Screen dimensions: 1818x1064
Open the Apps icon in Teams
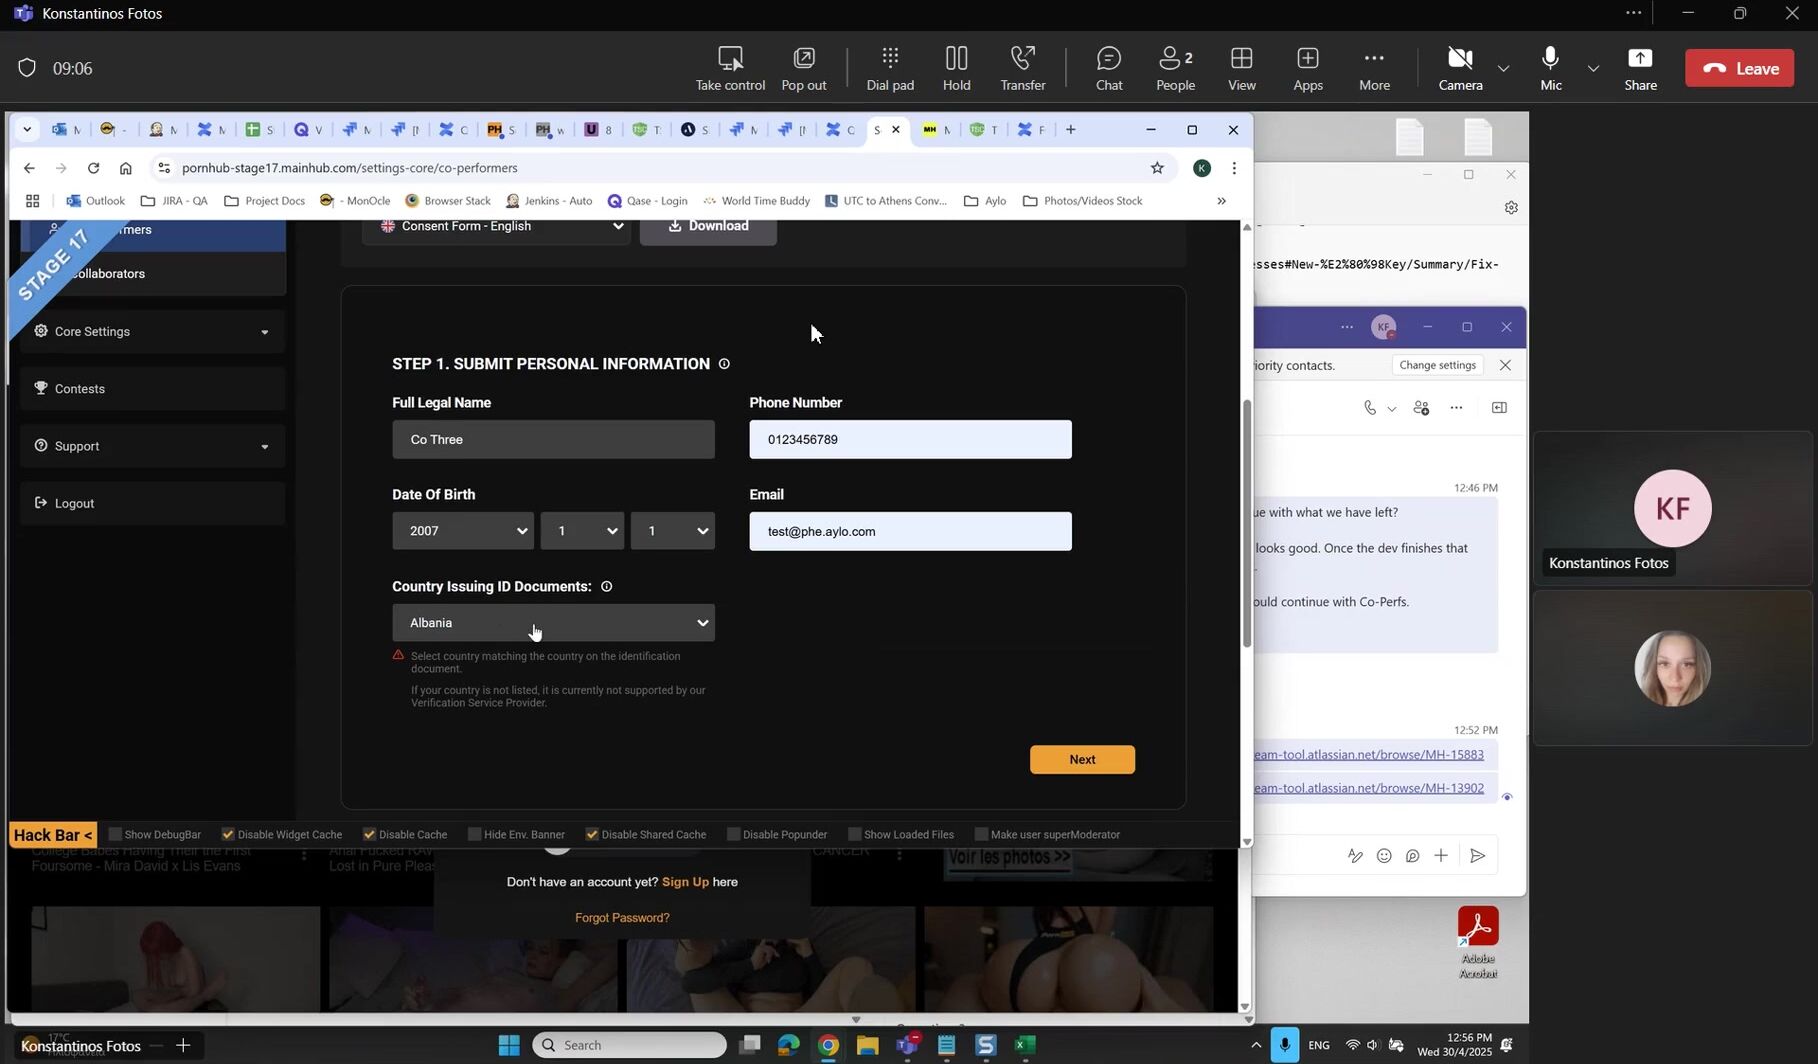(1307, 68)
